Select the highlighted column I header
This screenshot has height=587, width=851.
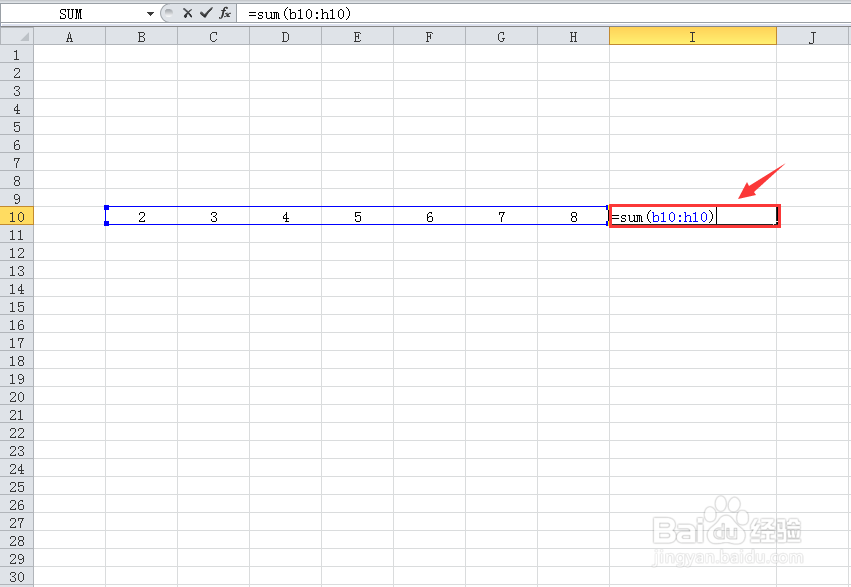click(693, 37)
